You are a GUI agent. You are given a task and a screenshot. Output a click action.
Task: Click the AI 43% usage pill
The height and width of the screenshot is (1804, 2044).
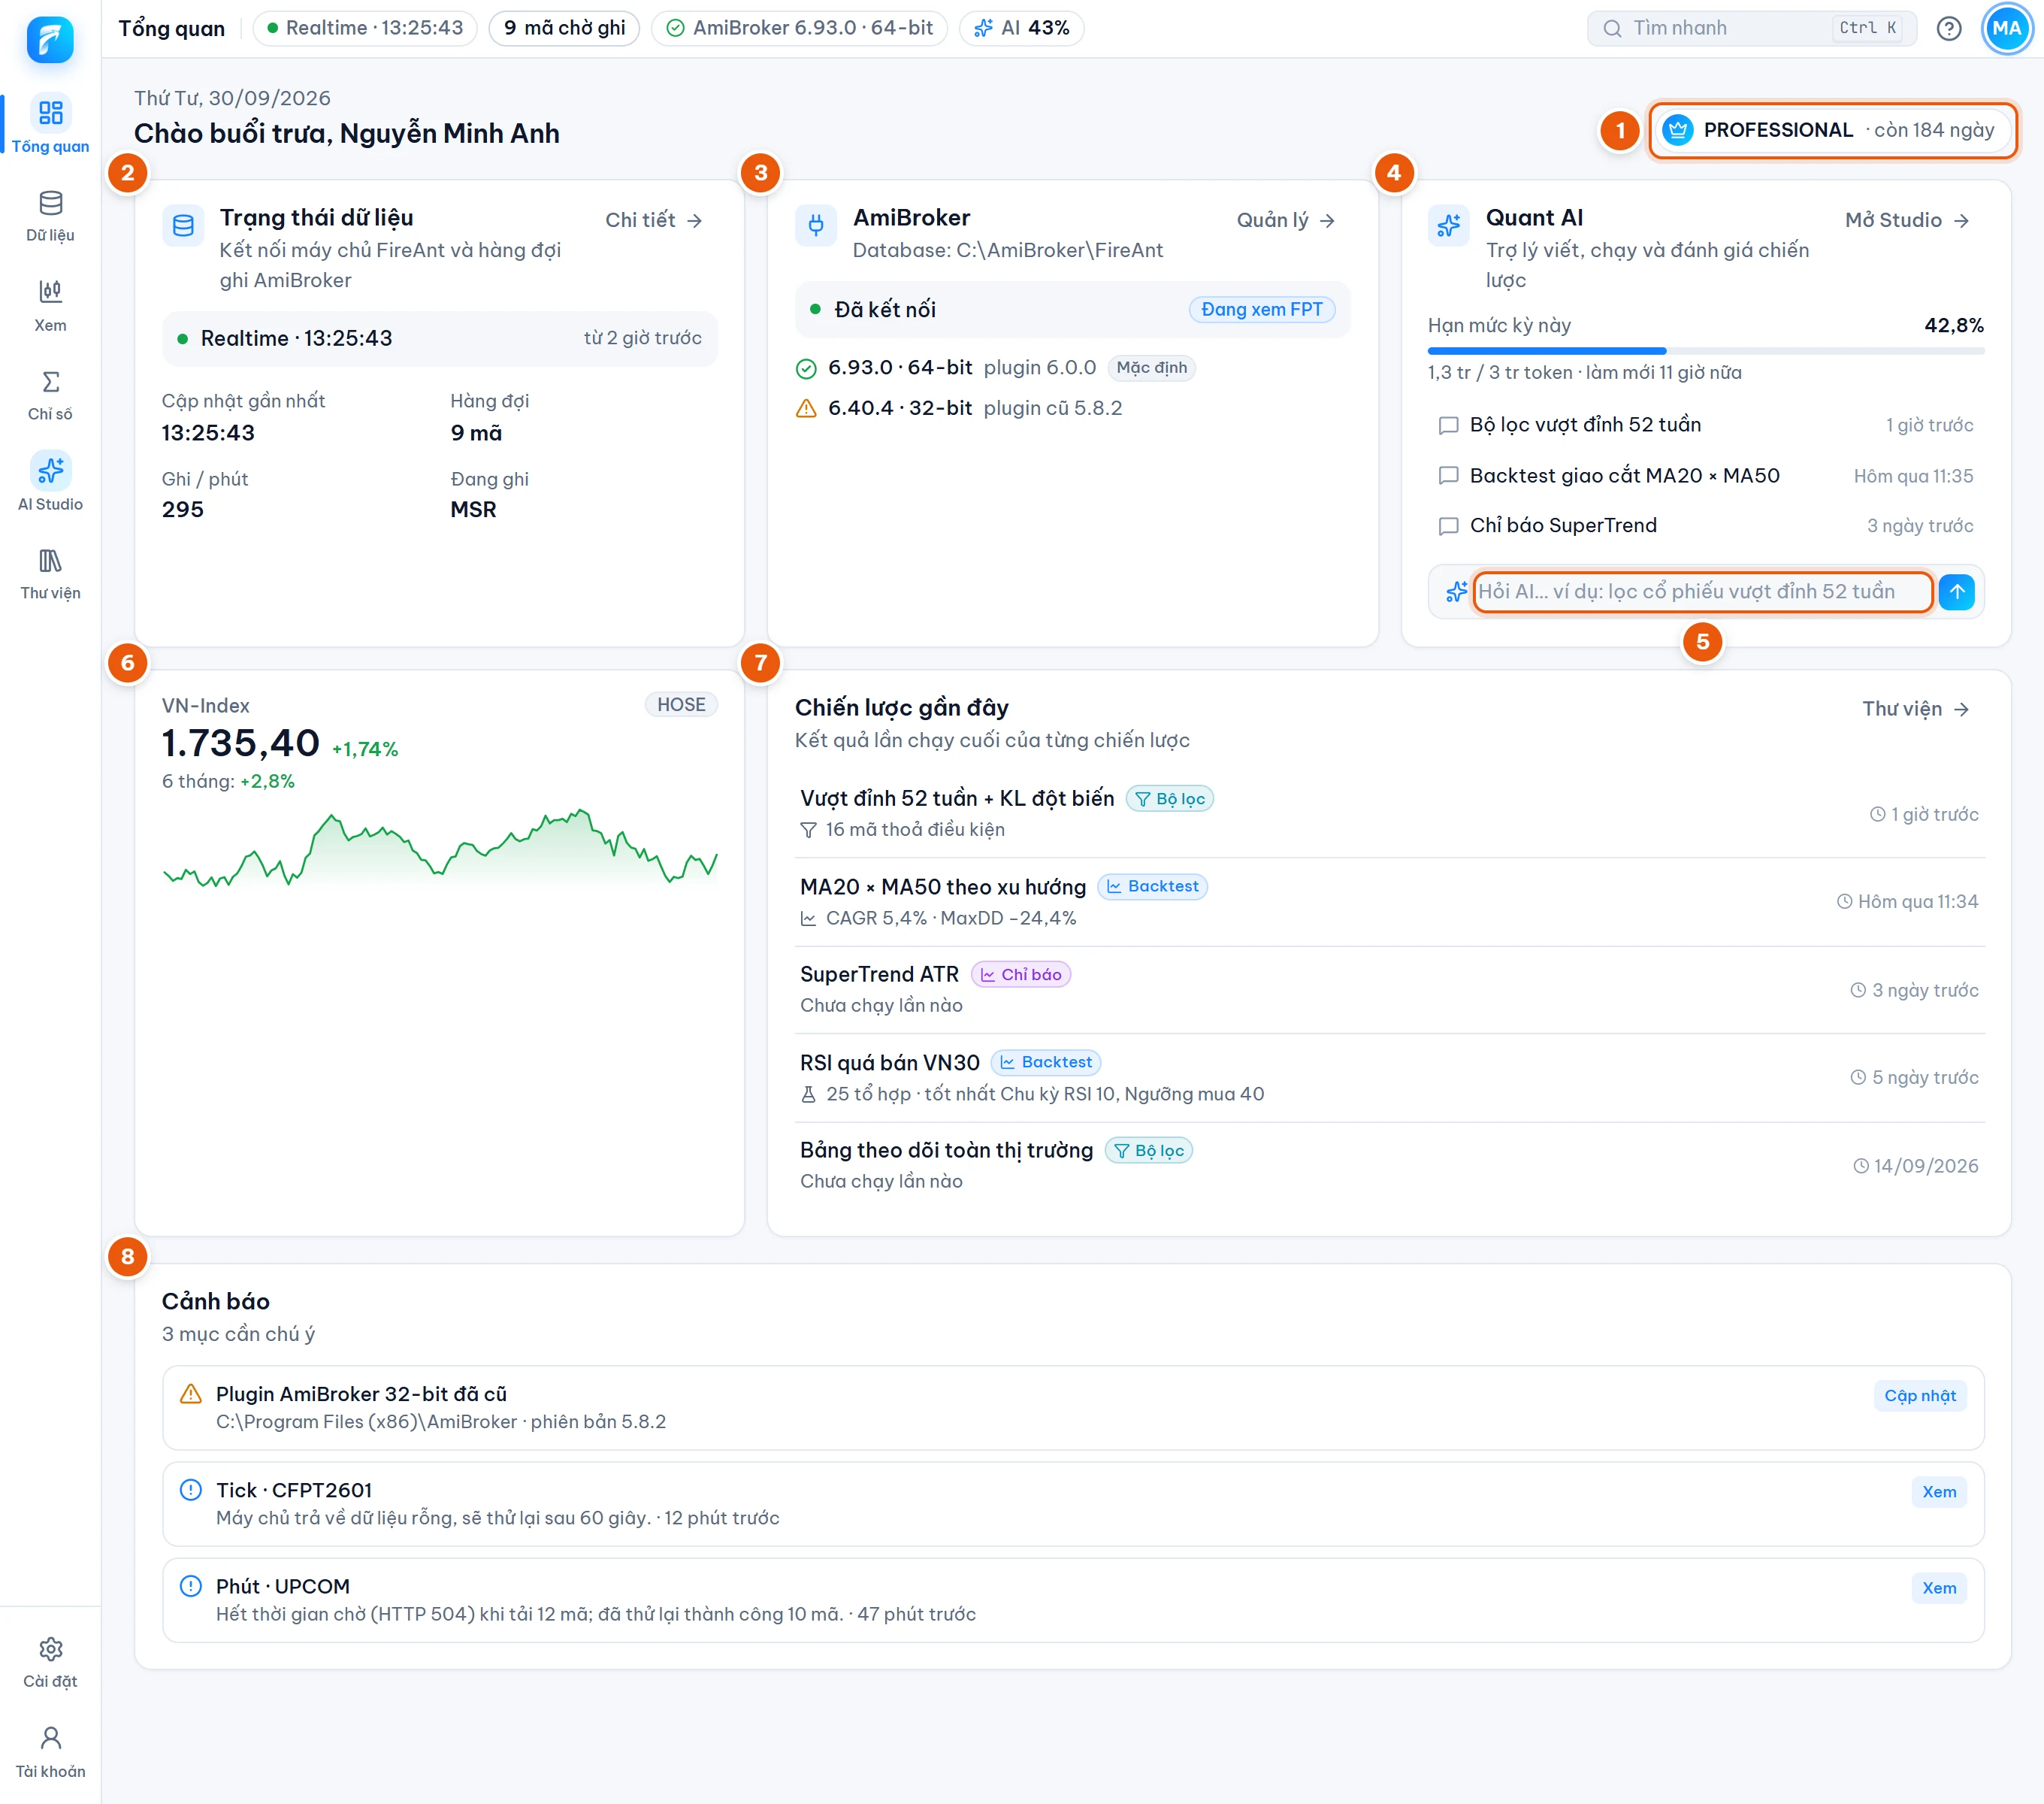1021,28
